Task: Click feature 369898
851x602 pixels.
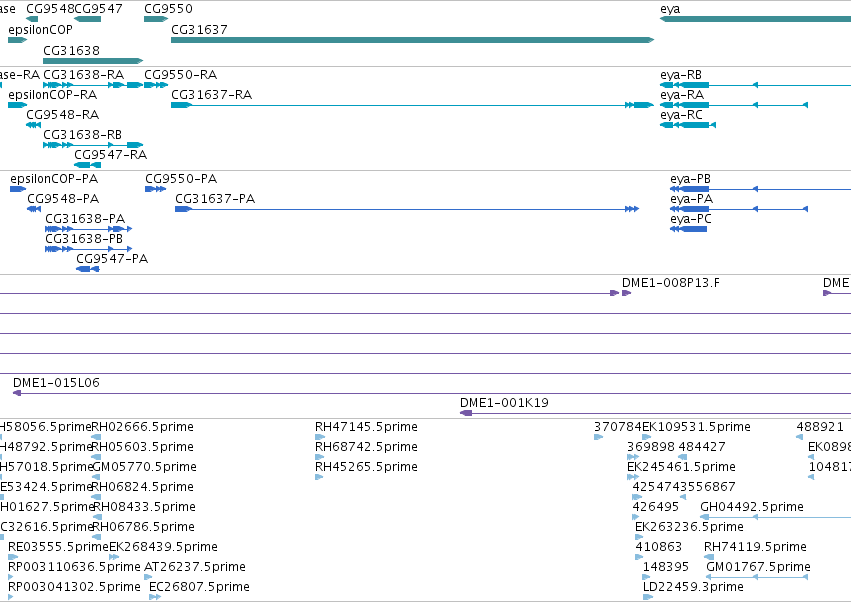Action: (633, 457)
